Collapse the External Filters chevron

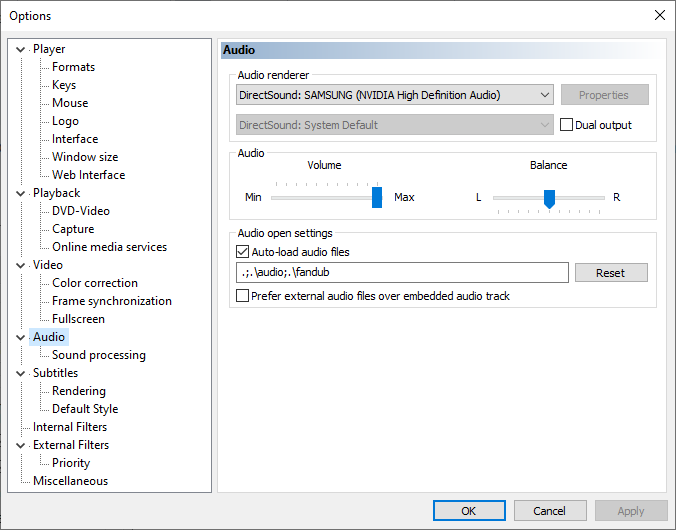(x=20, y=445)
